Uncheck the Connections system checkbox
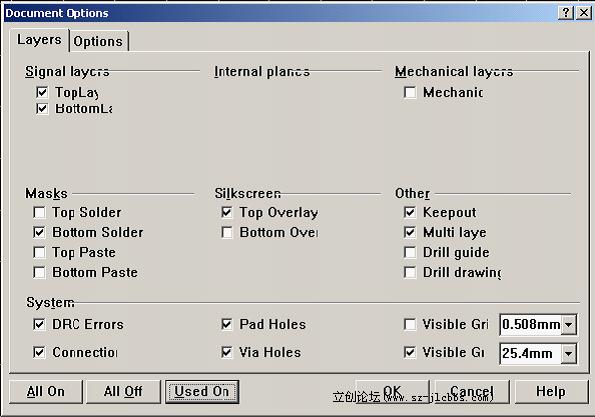The height and width of the screenshot is (417, 595). tap(39, 352)
